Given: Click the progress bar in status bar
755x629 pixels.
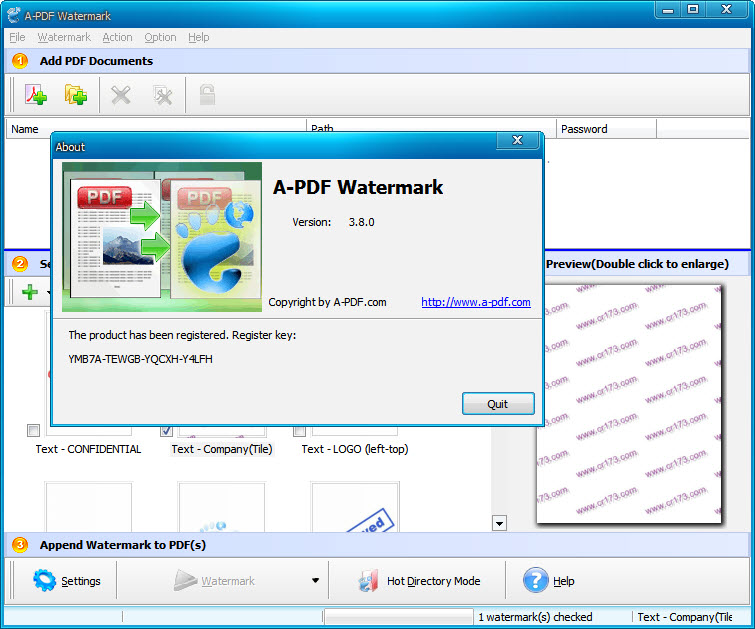Looking at the screenshot, I should pos(399,616).
